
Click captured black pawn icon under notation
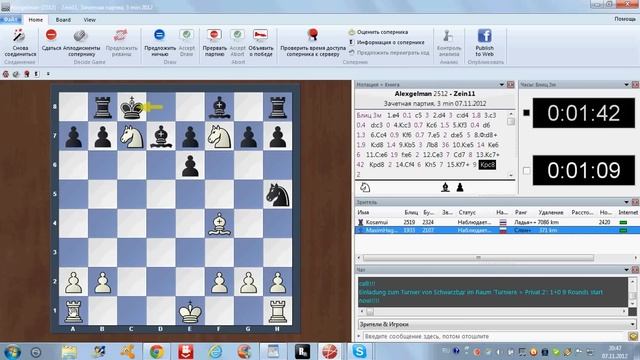point(460,187)
